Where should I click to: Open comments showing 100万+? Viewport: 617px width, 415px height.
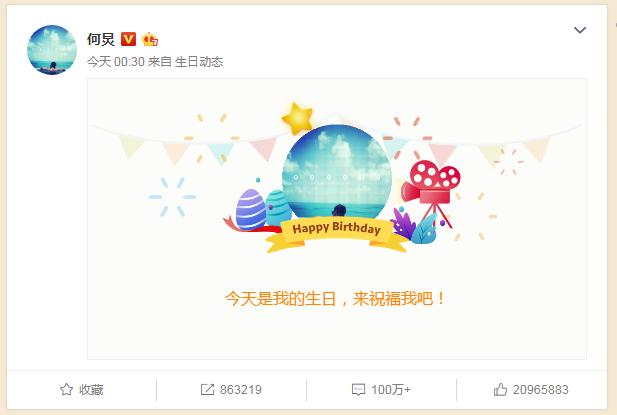pos(381,389)
